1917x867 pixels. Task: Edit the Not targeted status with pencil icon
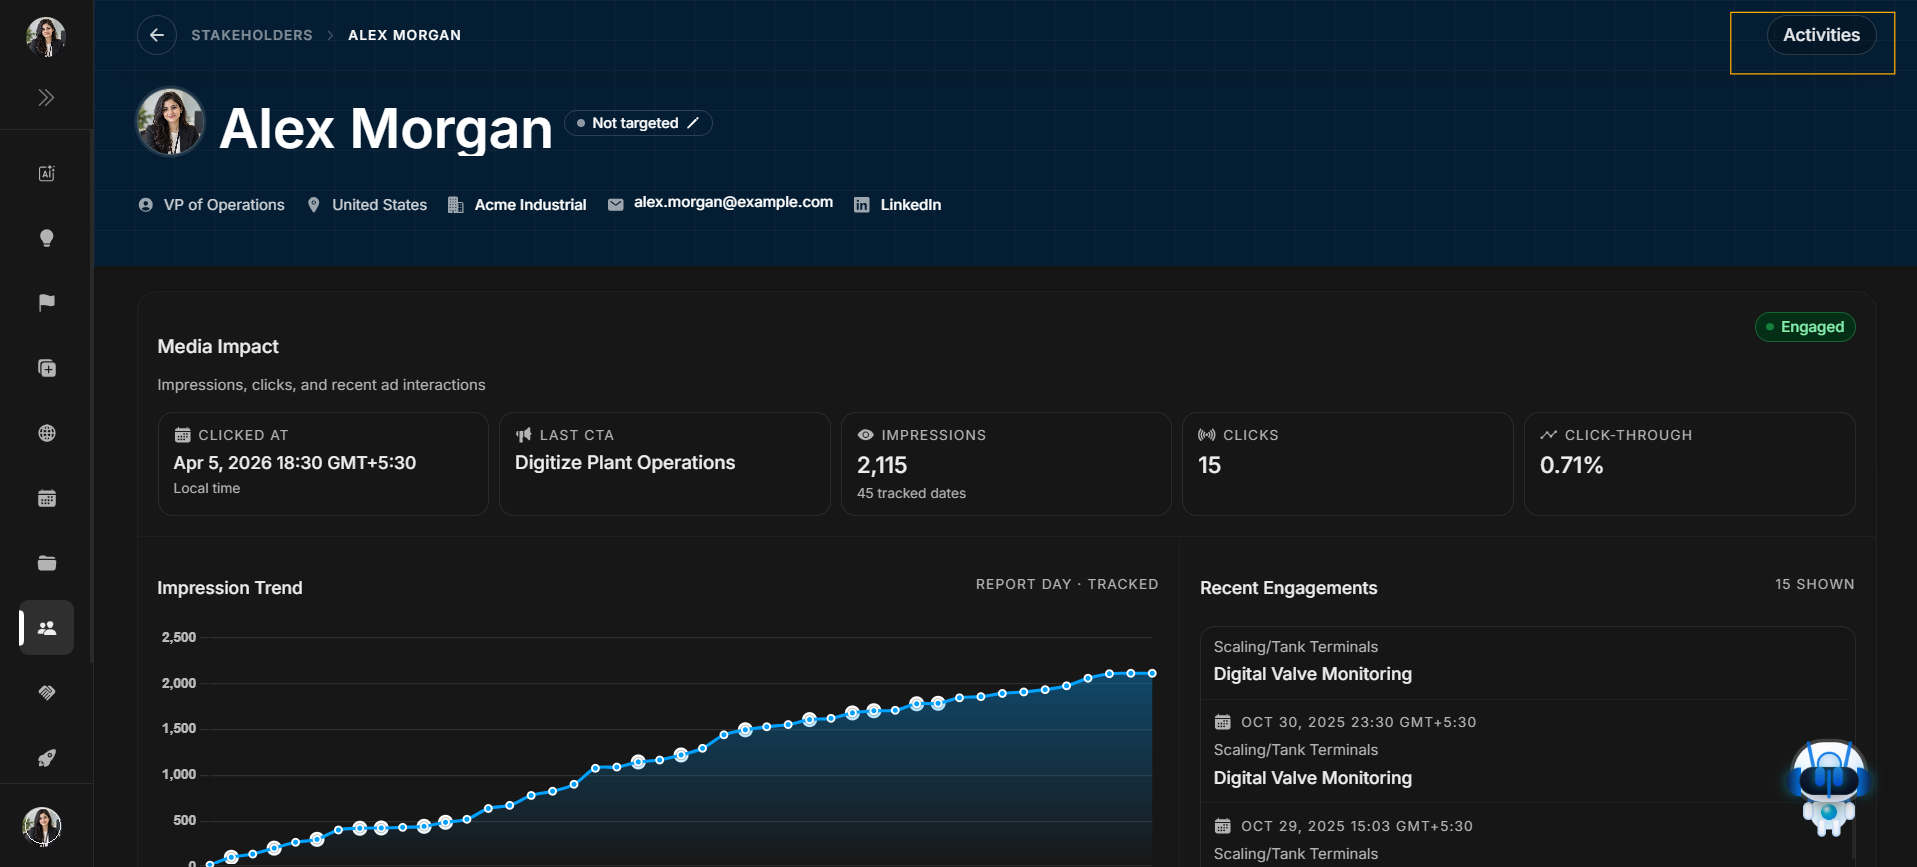pos(693,123)
